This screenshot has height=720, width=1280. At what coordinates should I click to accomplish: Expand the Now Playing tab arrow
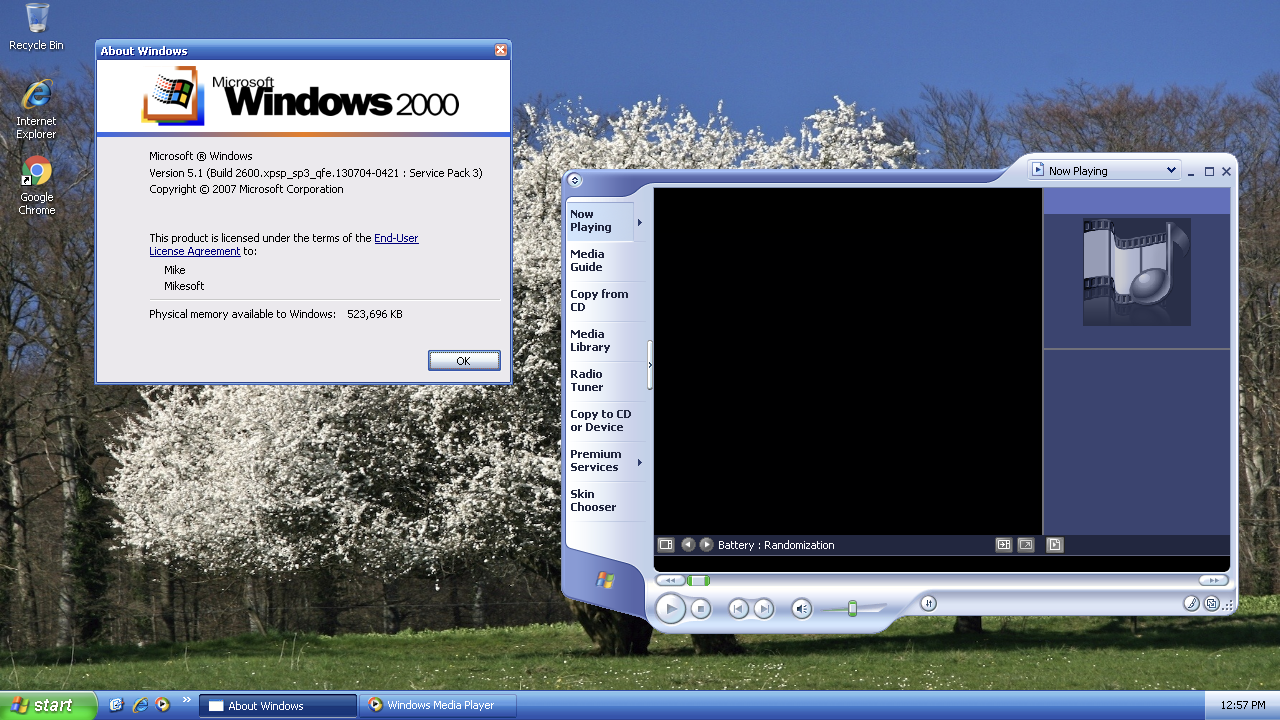[640, 222]
